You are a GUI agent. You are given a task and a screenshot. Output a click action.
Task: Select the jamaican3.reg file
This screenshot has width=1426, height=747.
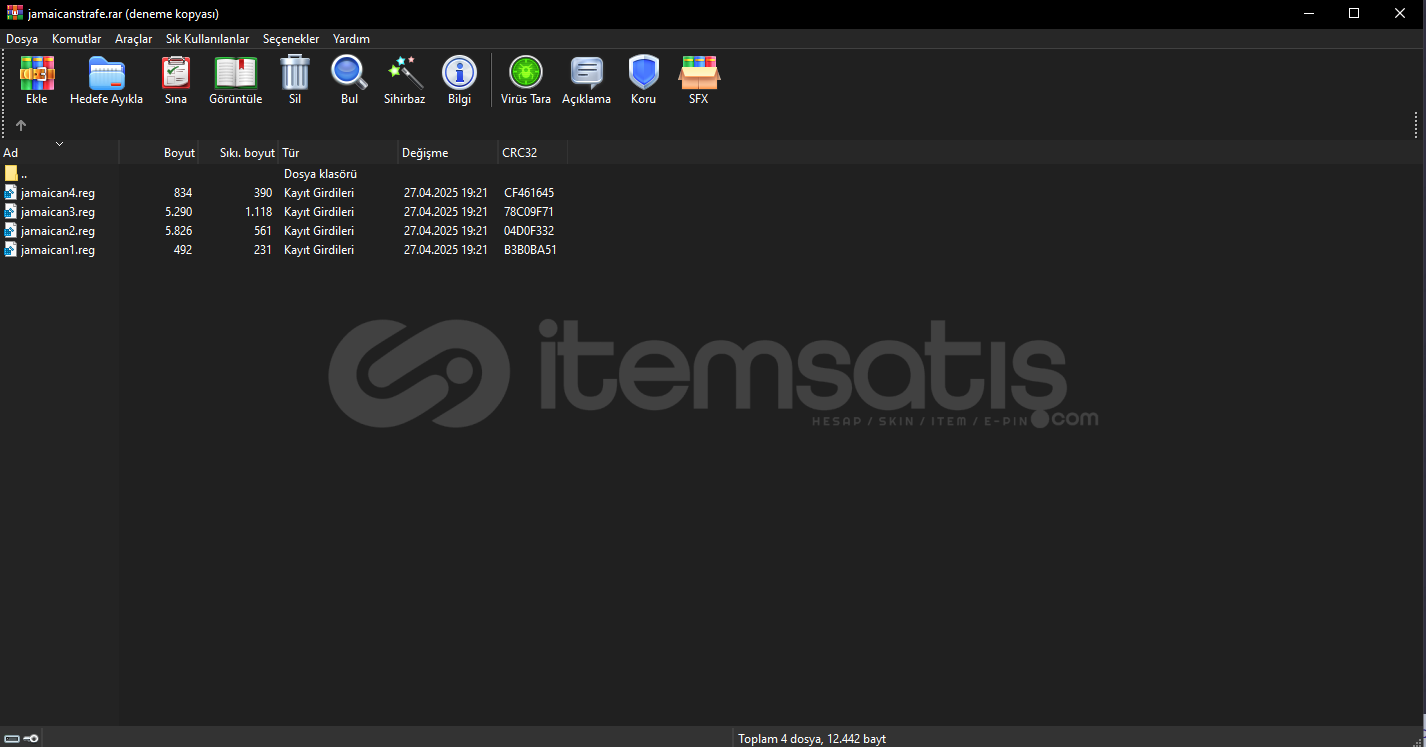coord(57,212)
